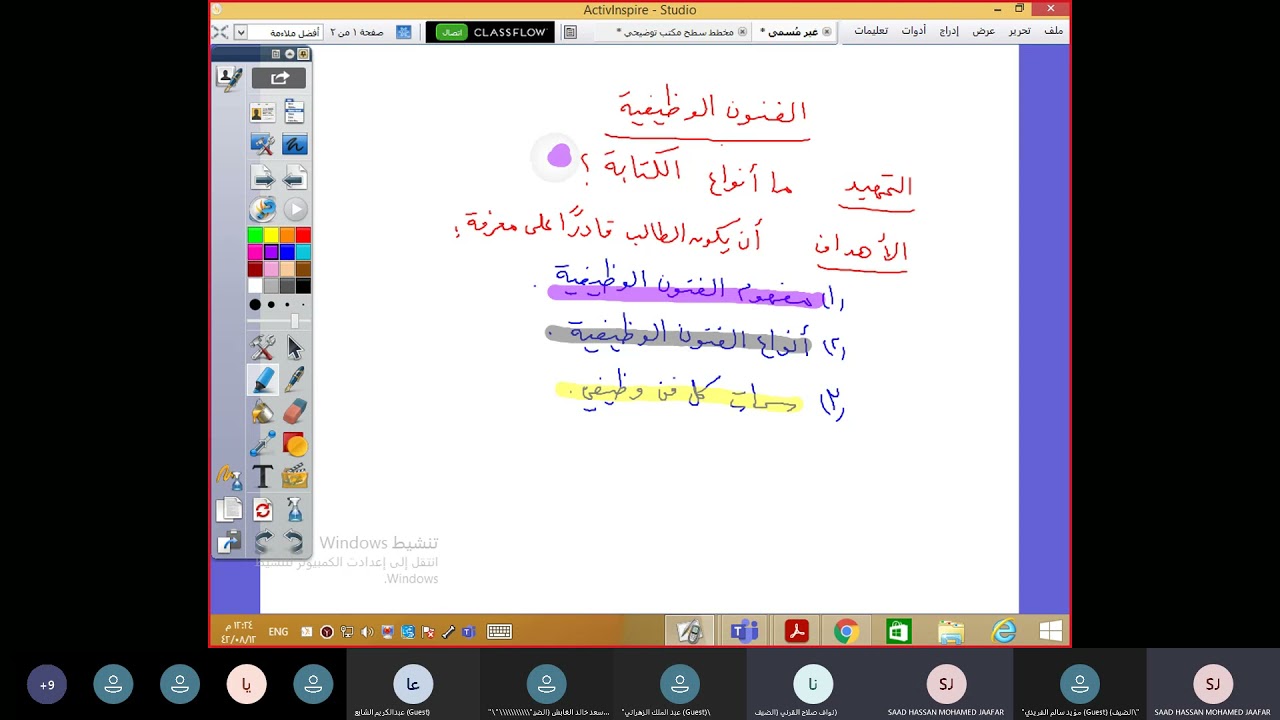Open the عرض menu
Screen dimensions: 1280x720
point(984,31)
